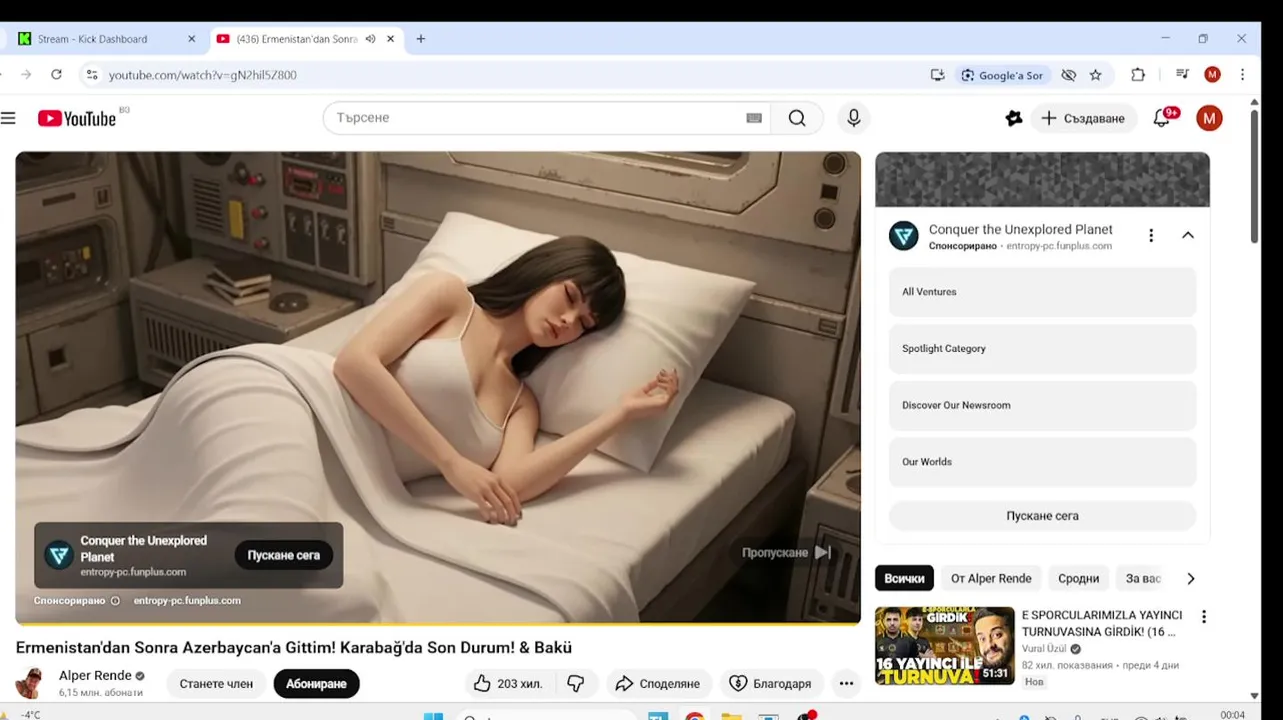This screenshot has width=1283, height=720.
Task: Bookmark this page with the star
Action: (x=1096, y=75)
